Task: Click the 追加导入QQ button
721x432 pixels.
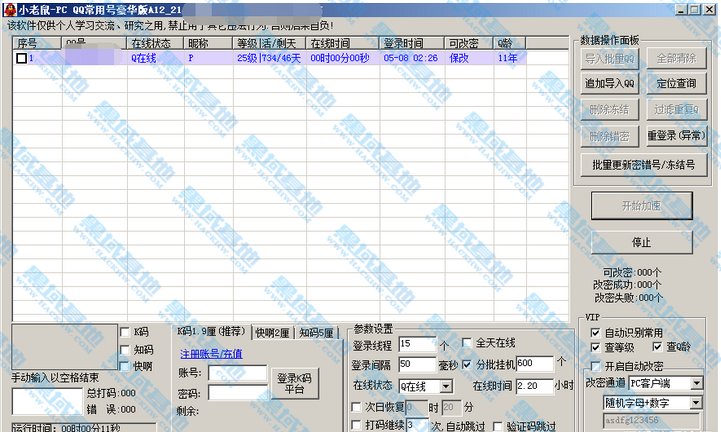Action: click(x=610, y=83)
